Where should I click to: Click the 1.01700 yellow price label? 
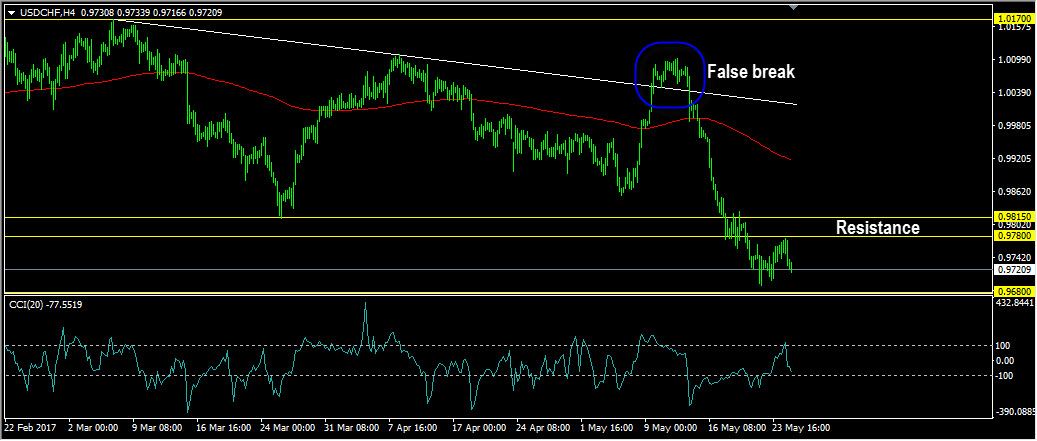(1013, 20)
